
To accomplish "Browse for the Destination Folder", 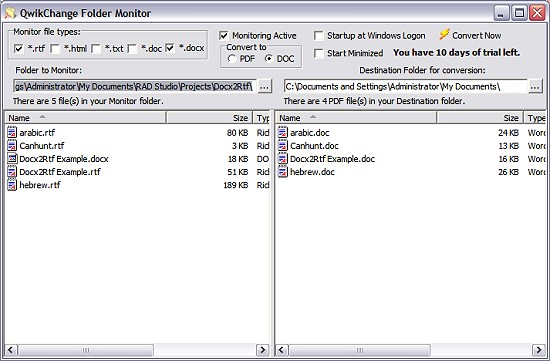I will (x=535, y=87).
